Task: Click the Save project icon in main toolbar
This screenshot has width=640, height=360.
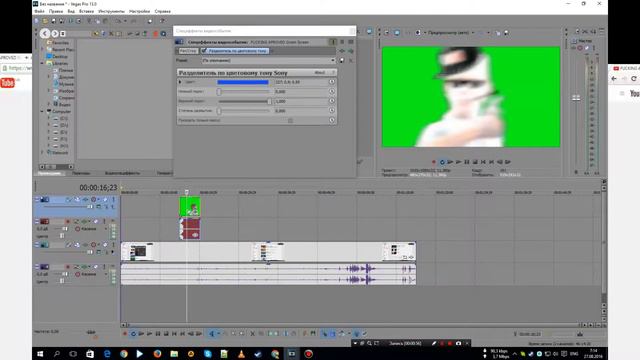Action: (53, 21)
